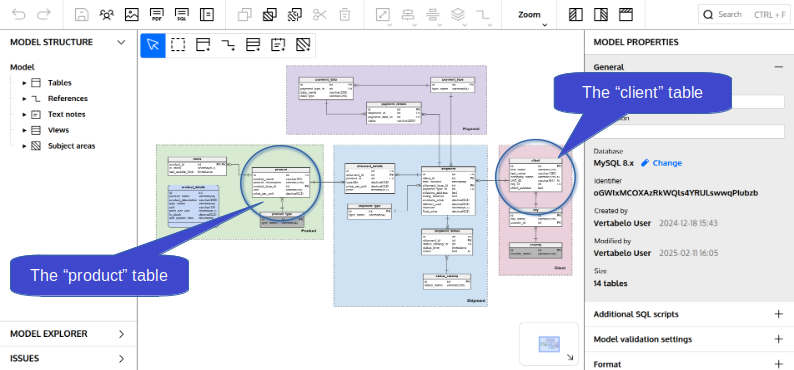
Task: Expand the Format section
Action: (x=779, y=364)
